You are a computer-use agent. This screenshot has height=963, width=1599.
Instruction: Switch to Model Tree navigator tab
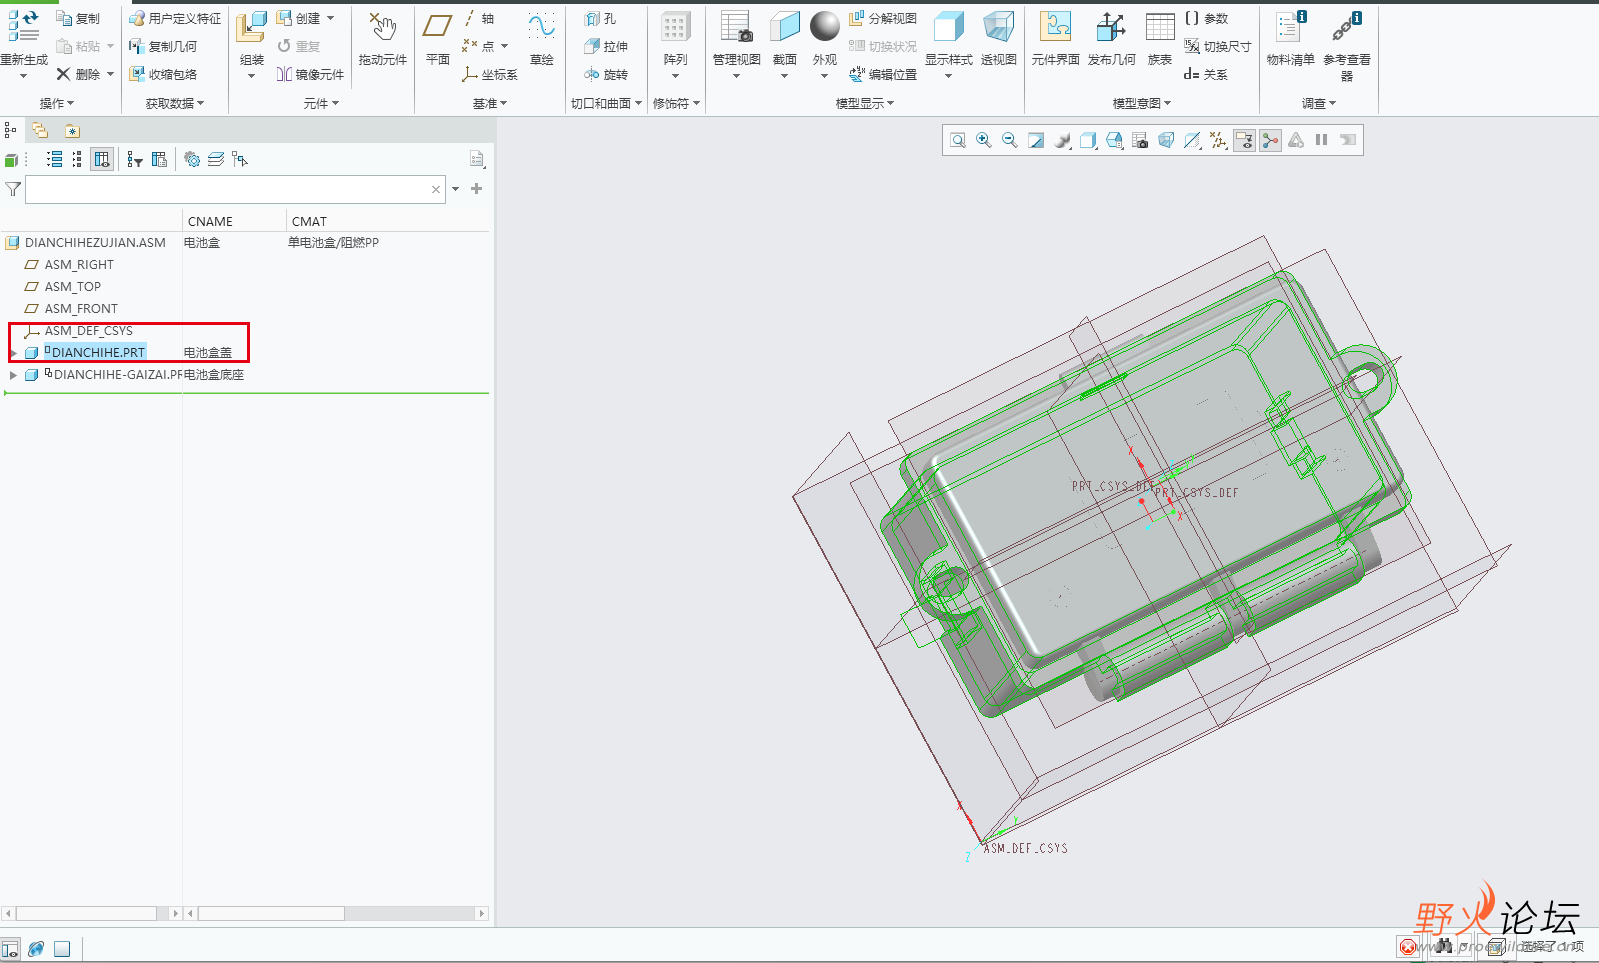pyautogui.click(x=10, y=130)
